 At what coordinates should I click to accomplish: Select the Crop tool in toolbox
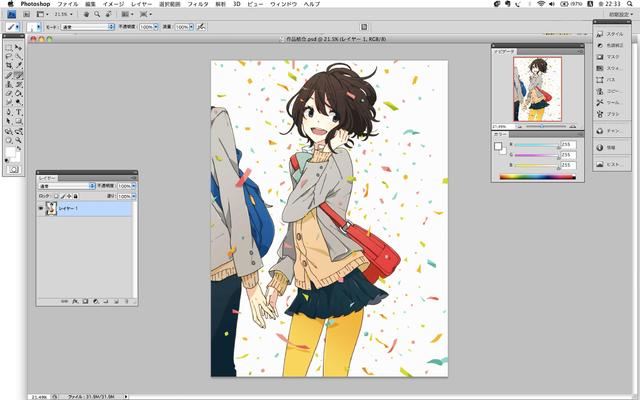point(8,65)
